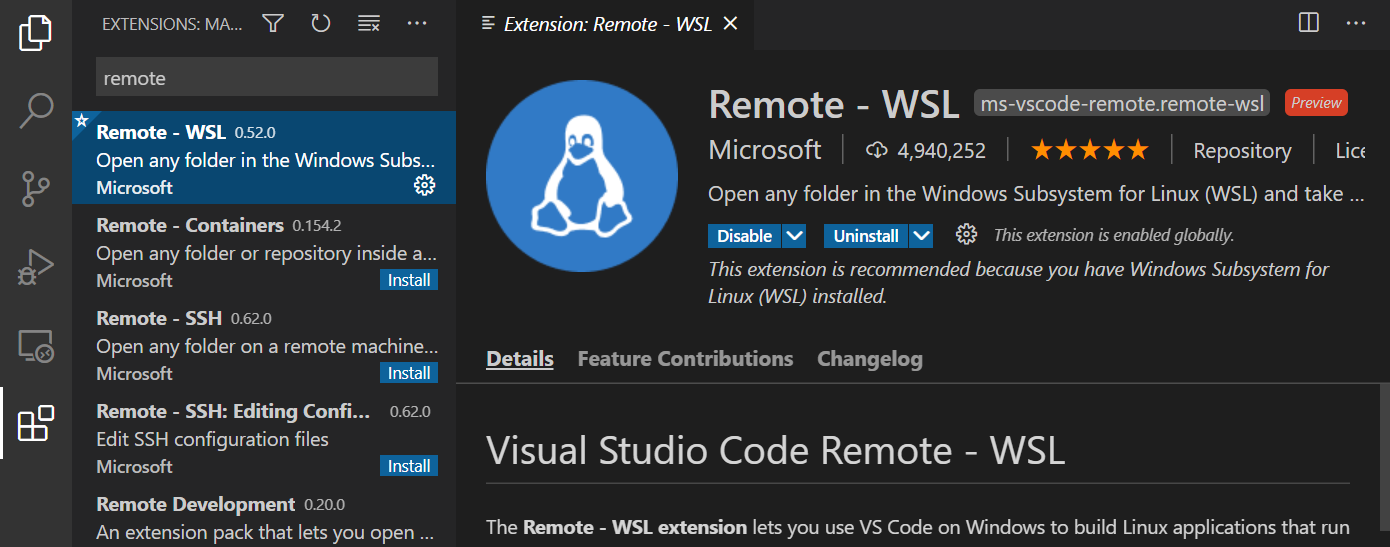Viewport: 1390px width, 547px height.
Task: Click the extension search field containing remote
Action: tap(267, 77)
